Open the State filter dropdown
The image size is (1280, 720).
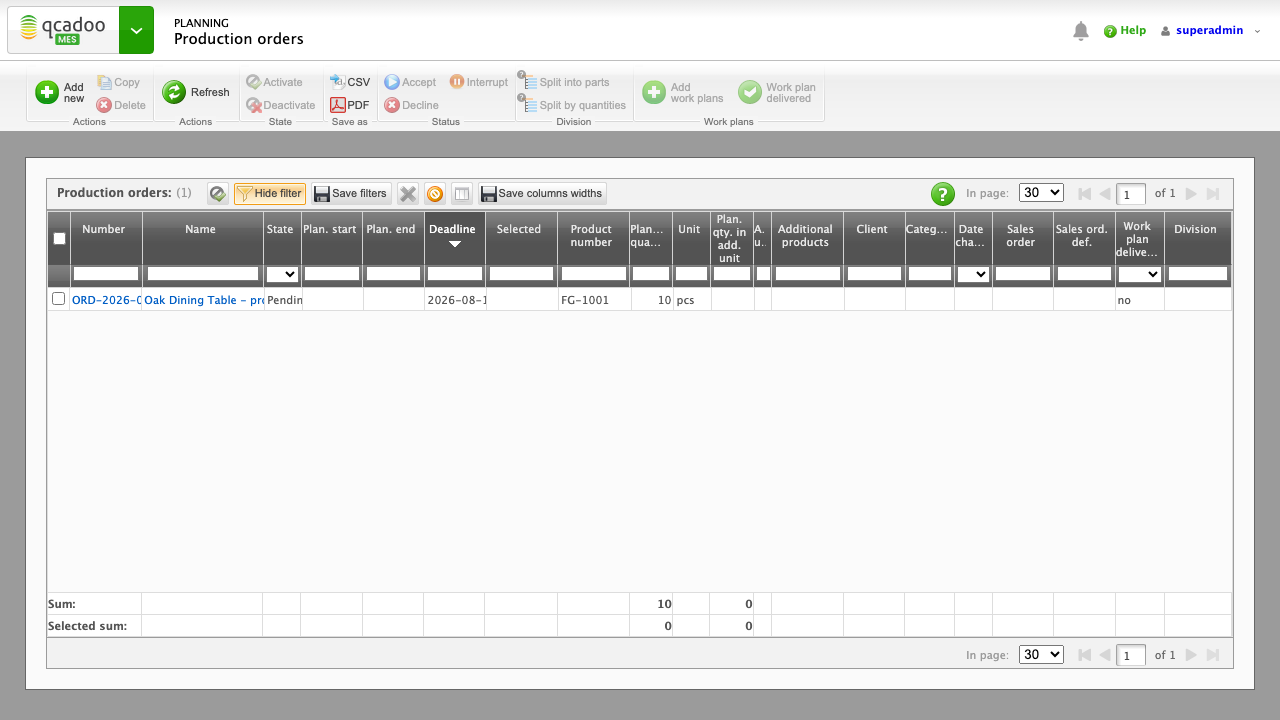tap(282, 274)
